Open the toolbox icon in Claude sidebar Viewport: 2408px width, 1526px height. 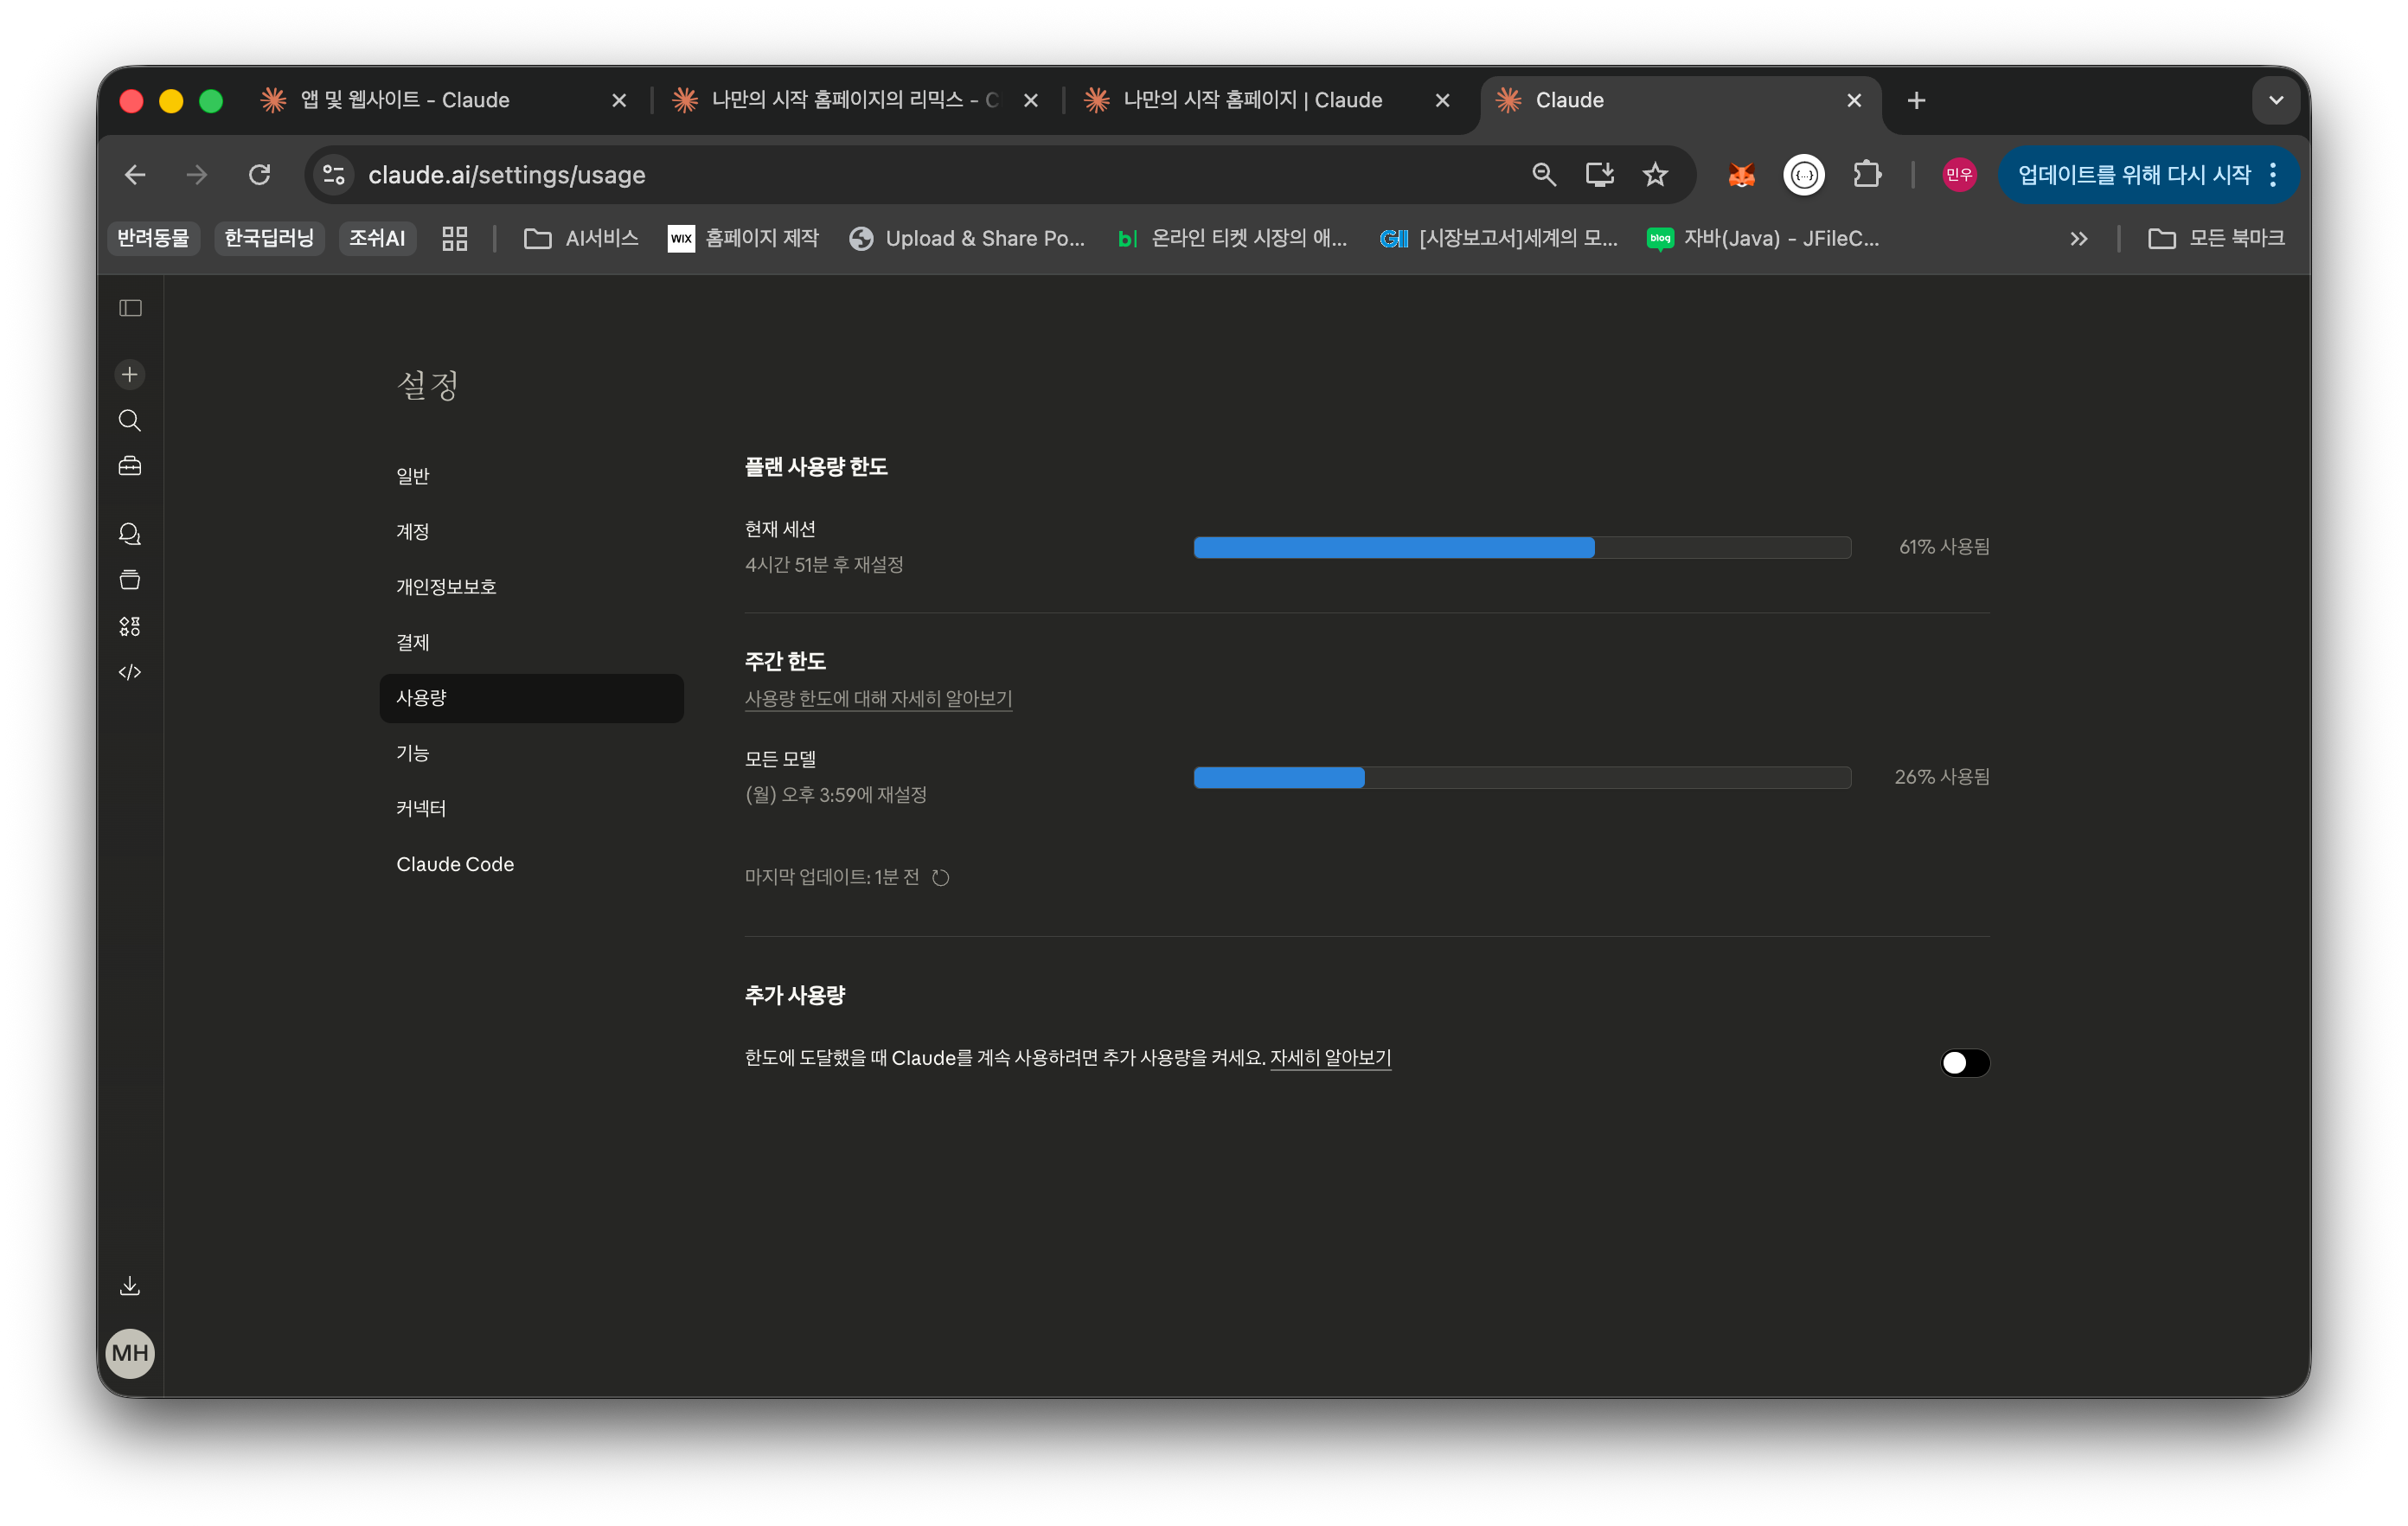130,467
